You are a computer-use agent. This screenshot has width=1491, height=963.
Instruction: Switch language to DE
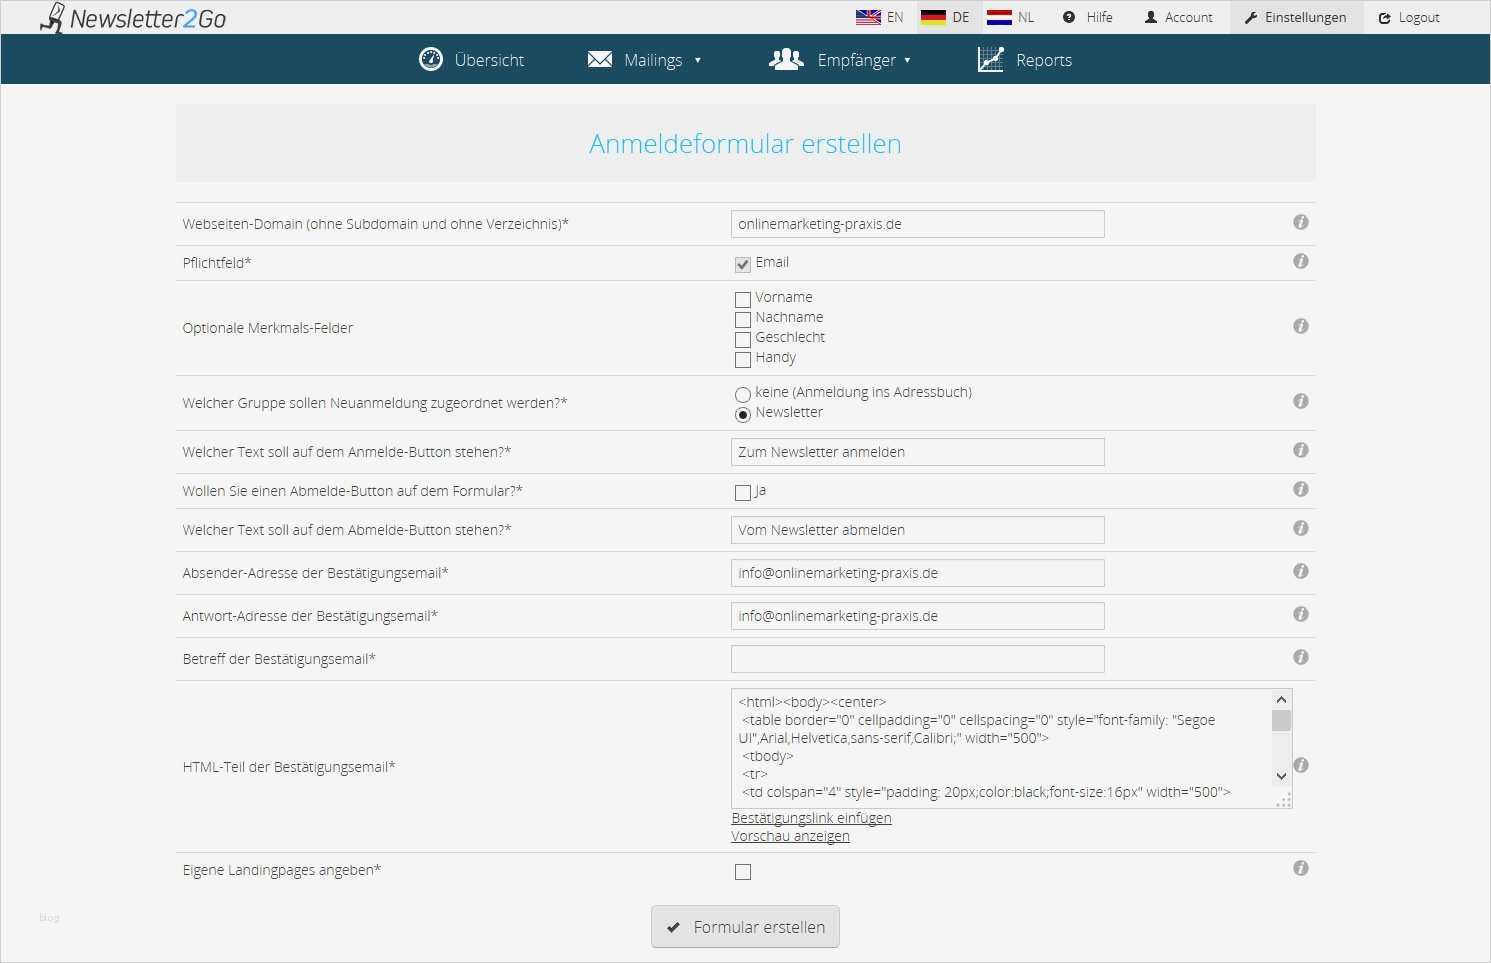point(945,17)
